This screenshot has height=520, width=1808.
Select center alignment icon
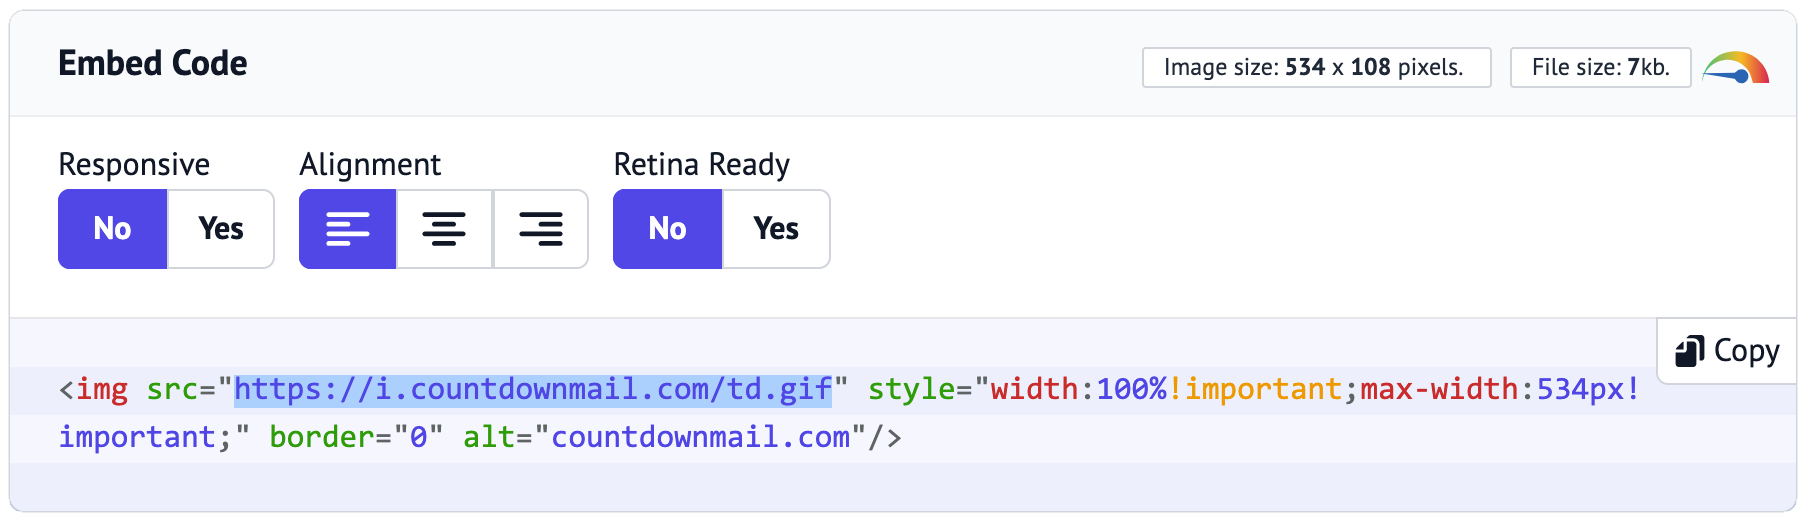click(444, 229)
